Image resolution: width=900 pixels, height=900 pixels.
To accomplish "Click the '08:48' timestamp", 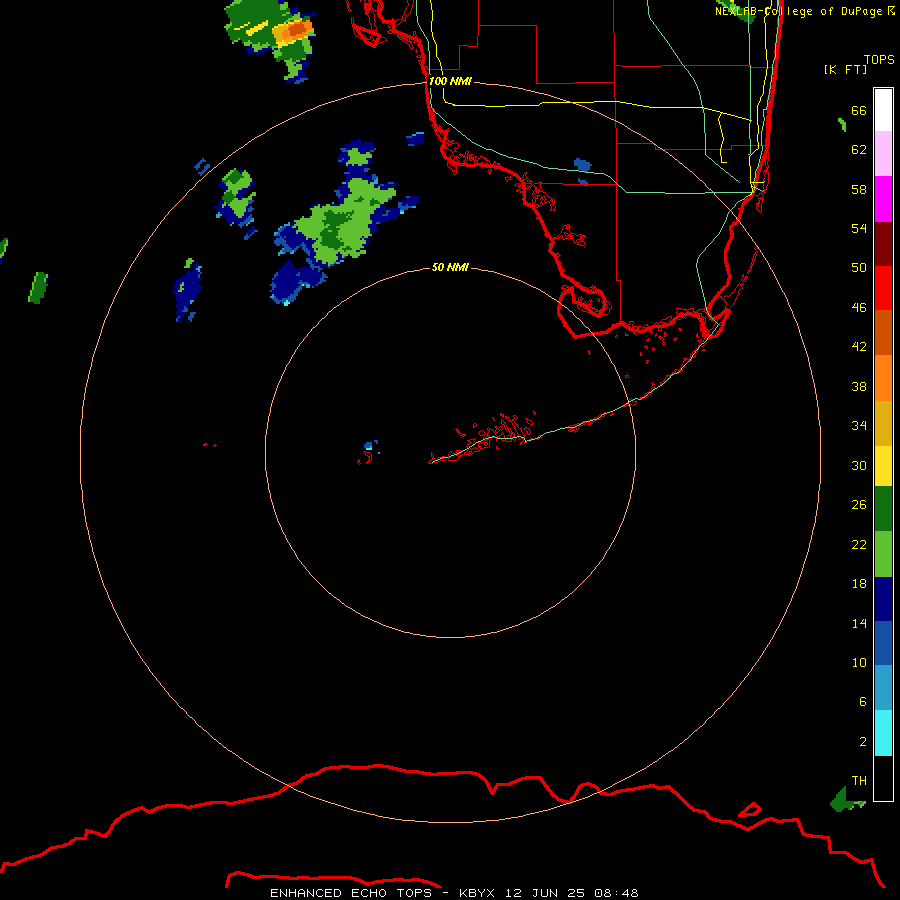I will 616,893.
